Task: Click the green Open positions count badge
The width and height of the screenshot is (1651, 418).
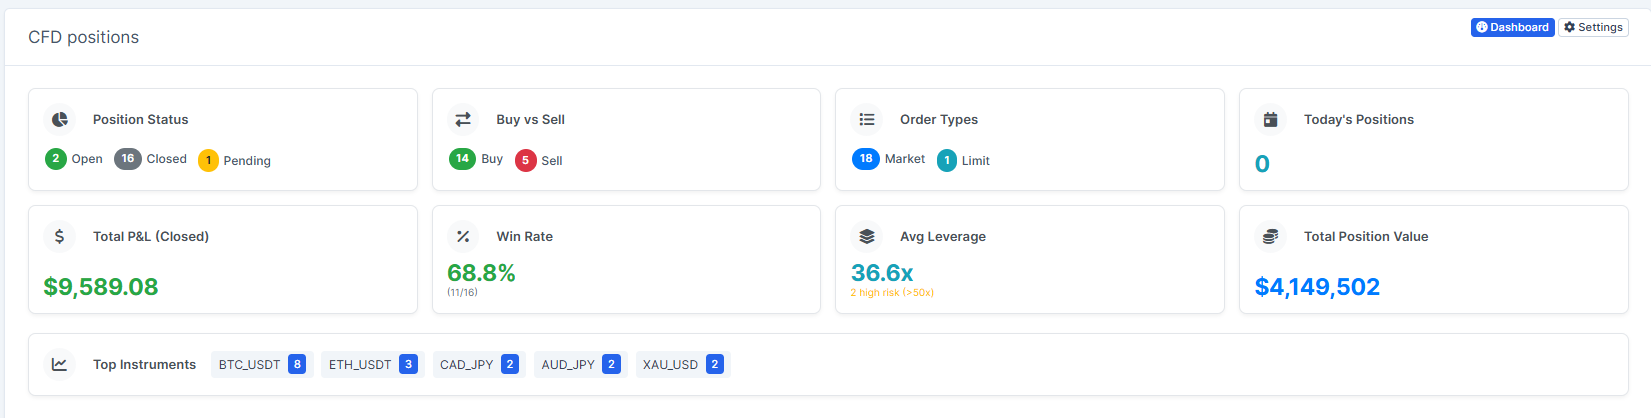Action: click(56, 159)
